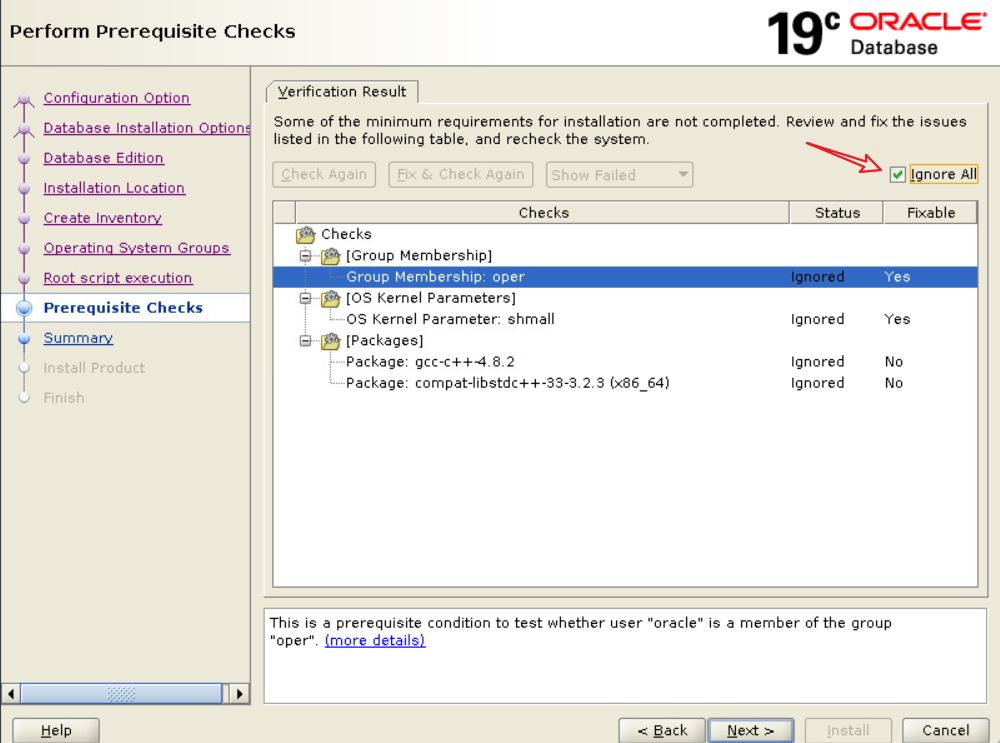1000x743 pixels.
Task: Open the Root script execution step
Action: point(118,278)
